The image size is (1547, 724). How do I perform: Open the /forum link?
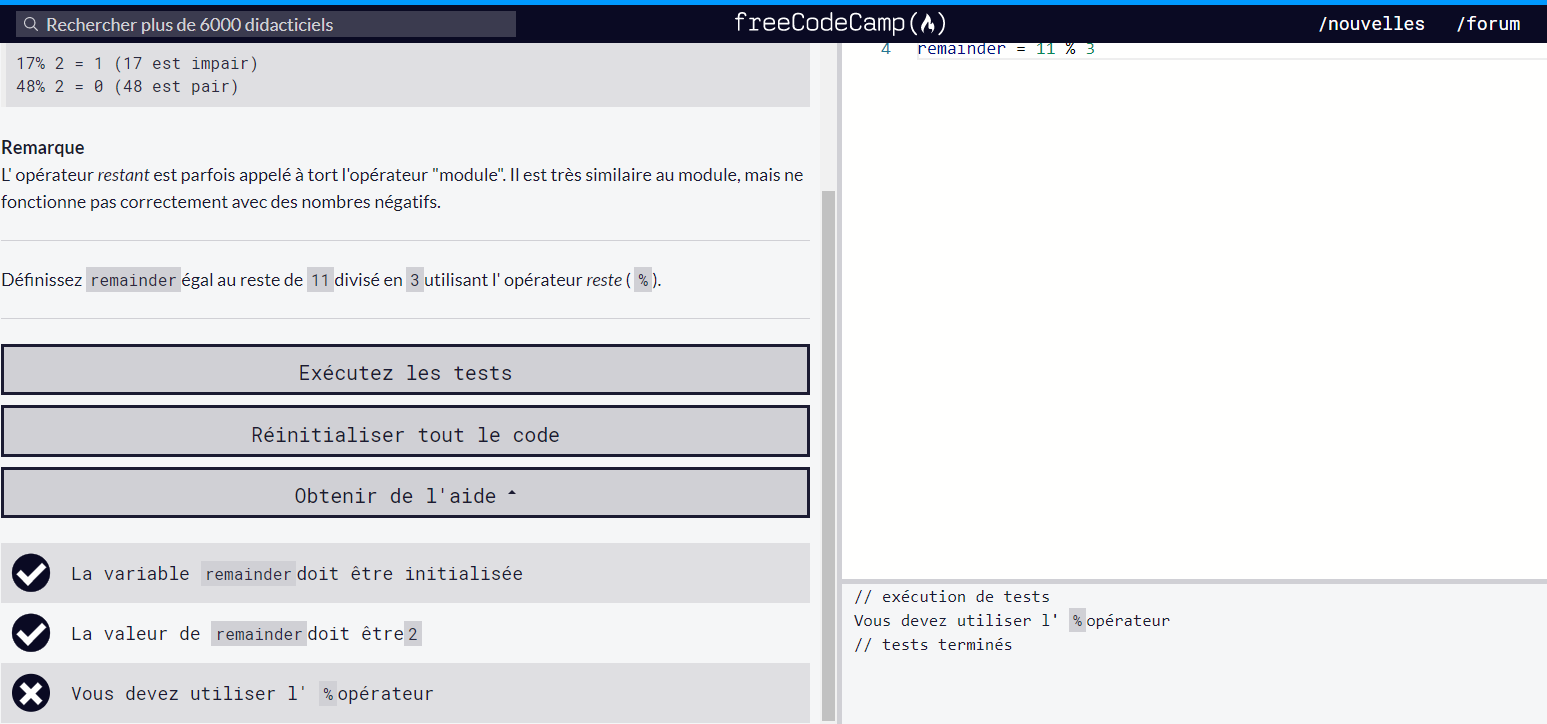click(x=1488, y=24)
